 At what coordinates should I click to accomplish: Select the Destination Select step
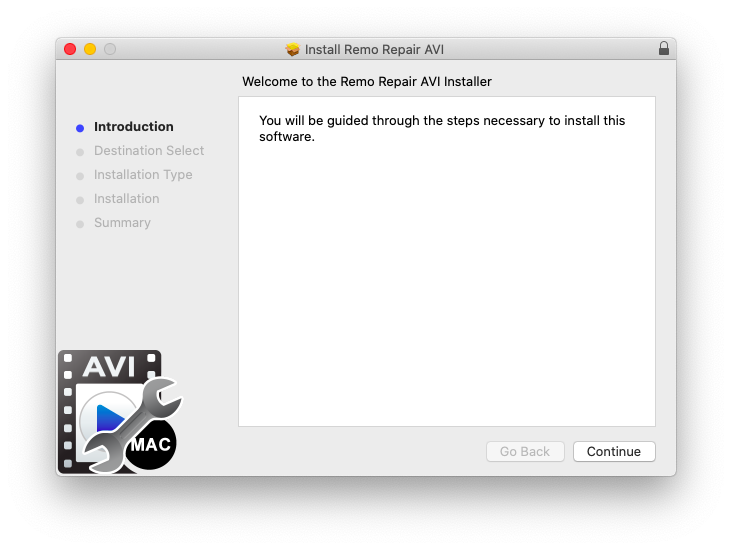[x=149, y=150]
